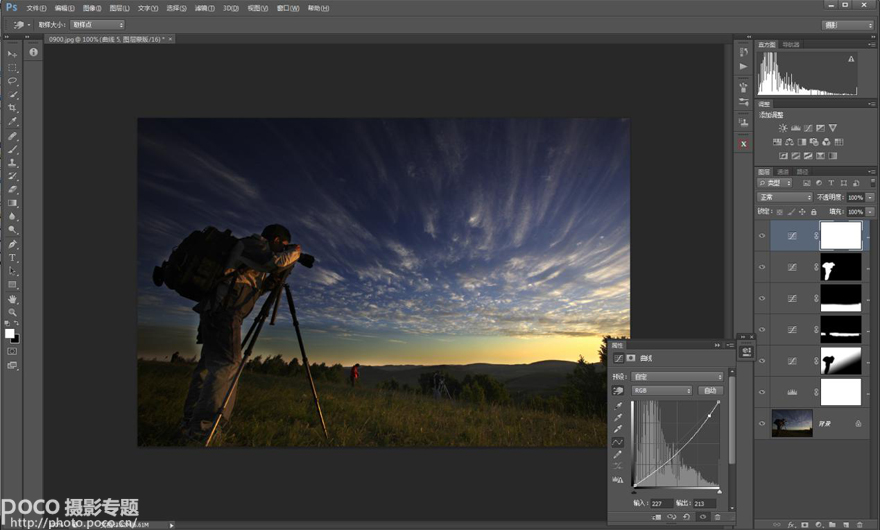880x530 pixels.
Task: Click the fx layer style icon
Action: tap(790, 524)
